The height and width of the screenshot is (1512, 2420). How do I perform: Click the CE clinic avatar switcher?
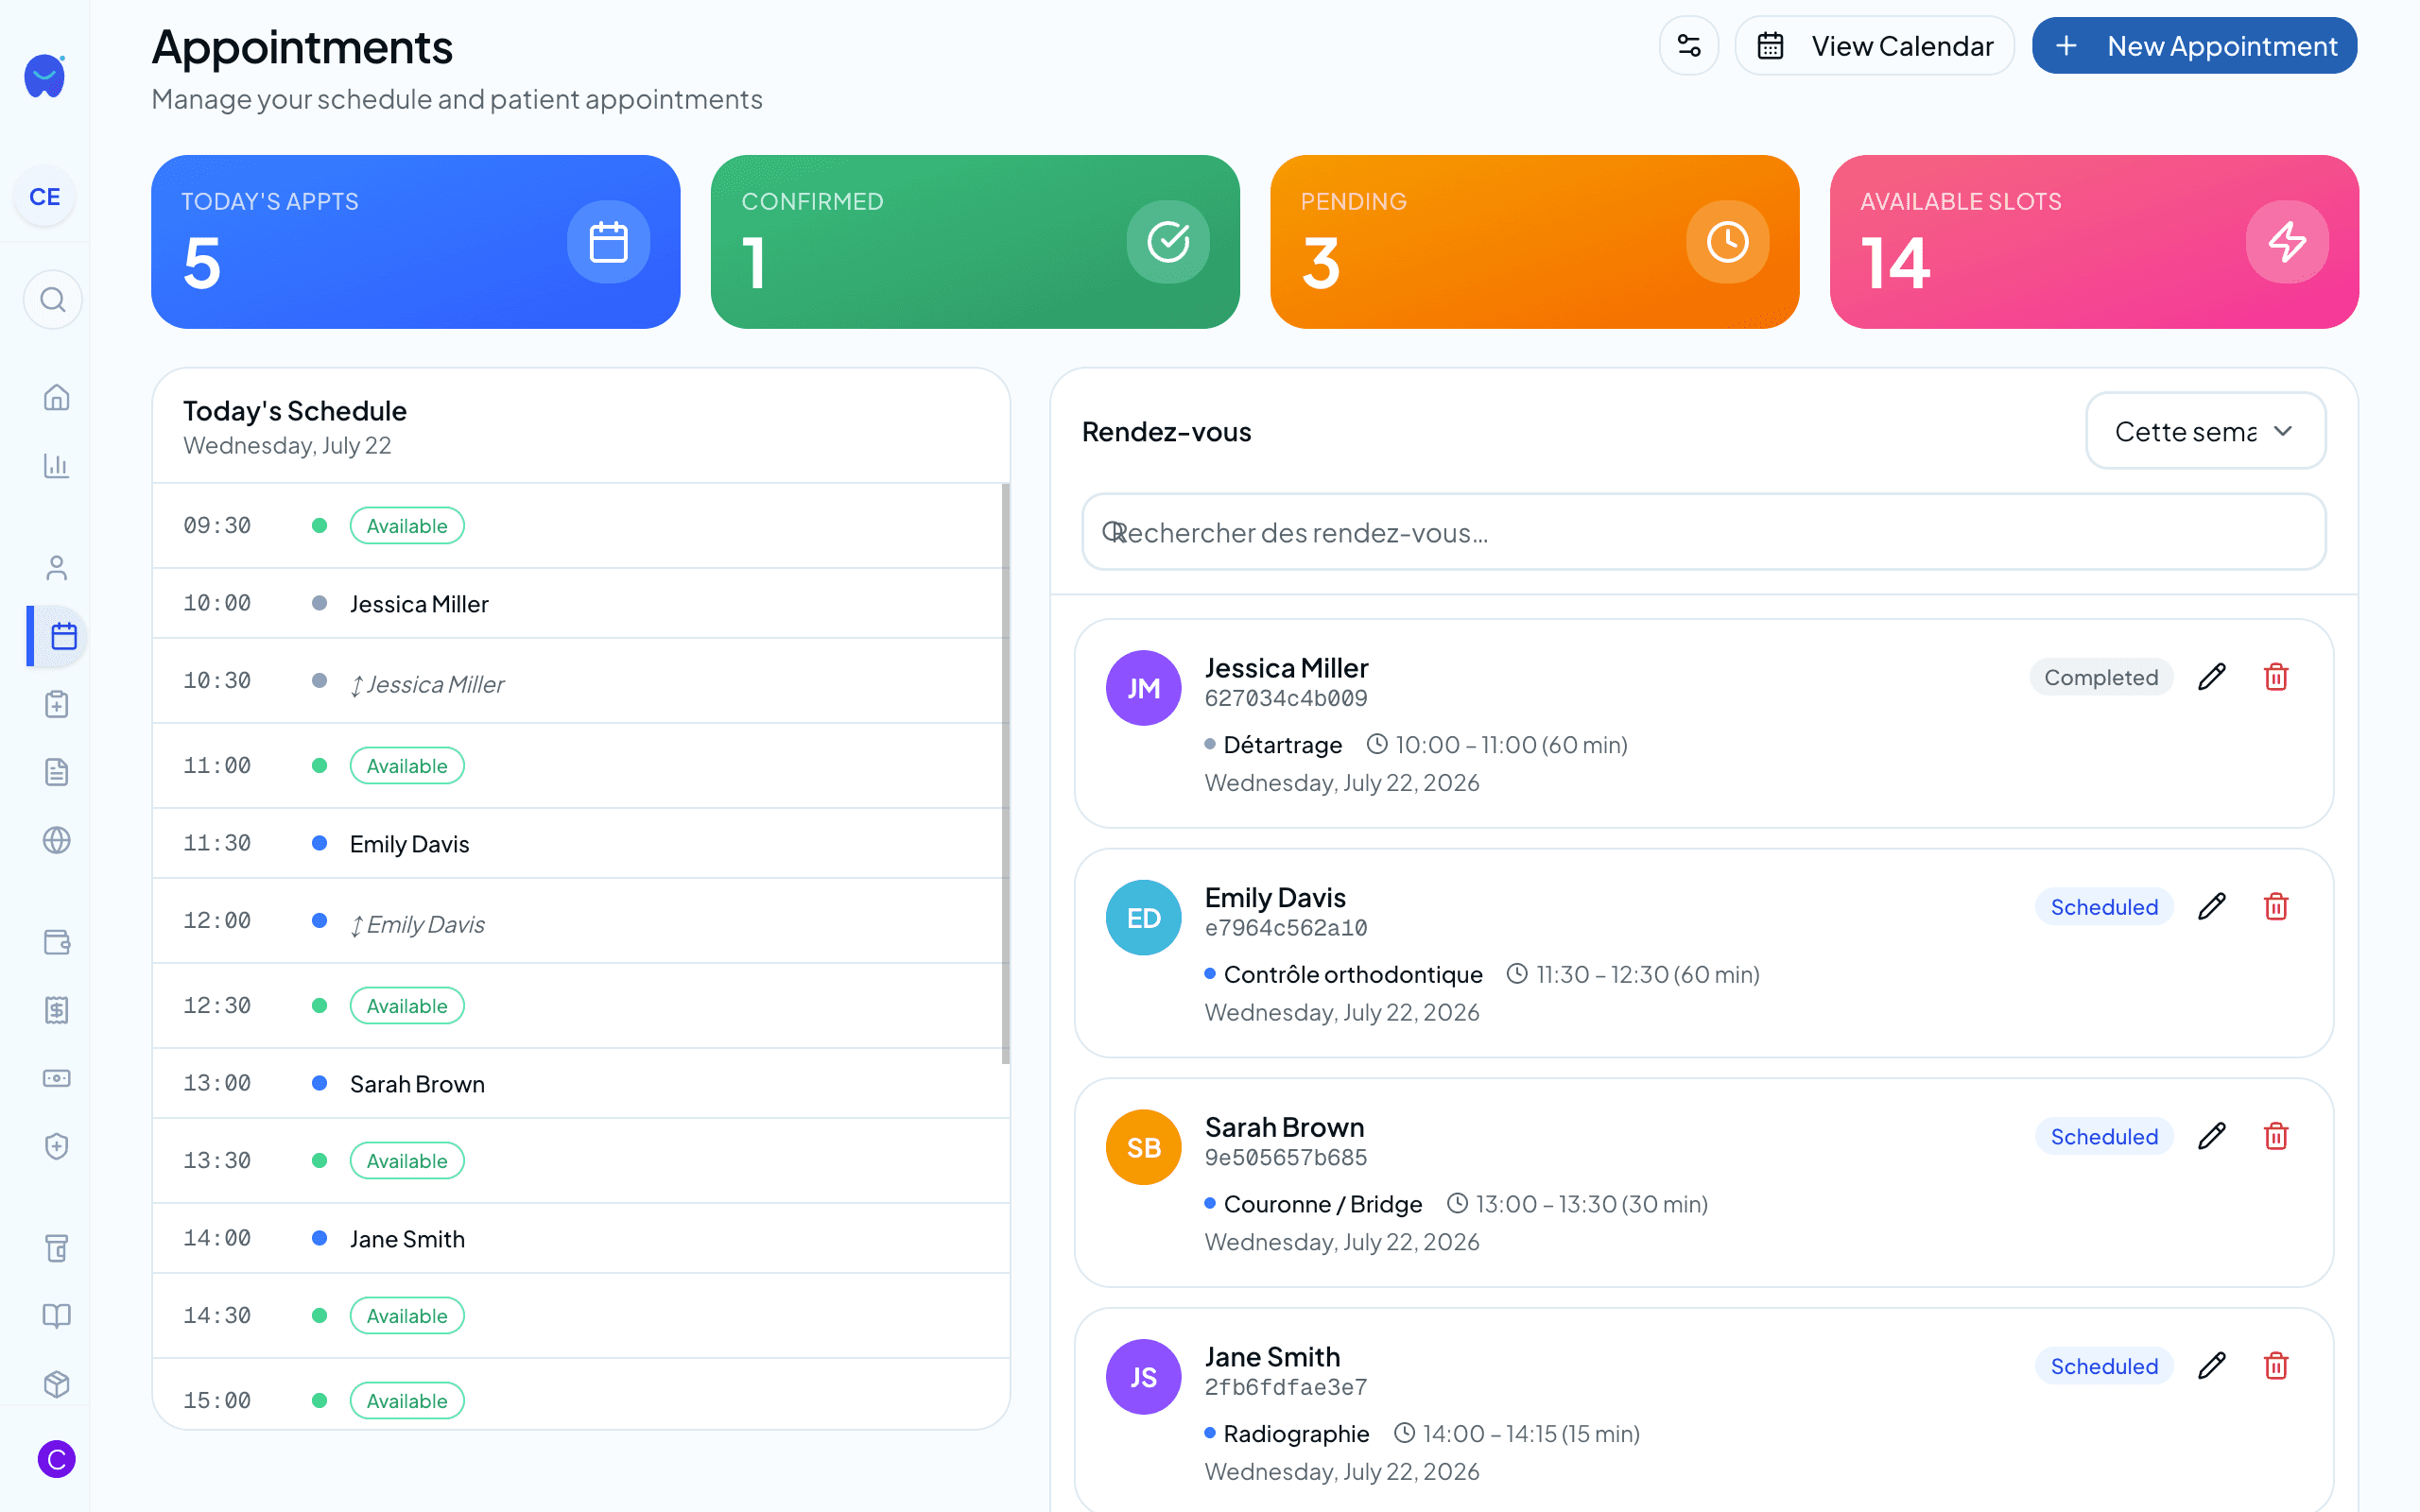[45, 197]
